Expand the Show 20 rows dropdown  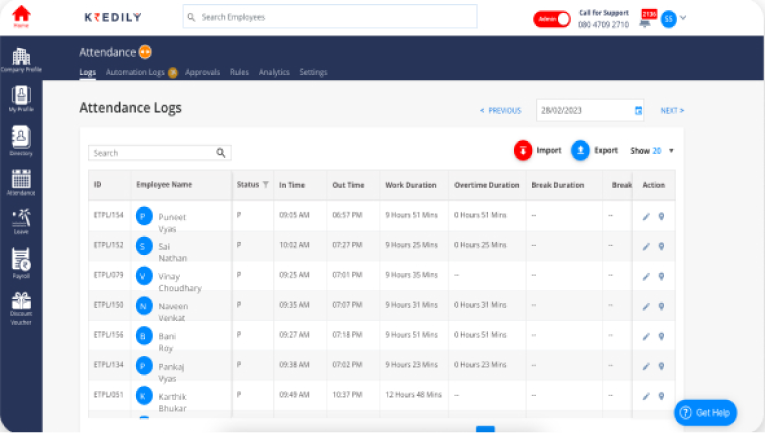click(x=671, y=151)
